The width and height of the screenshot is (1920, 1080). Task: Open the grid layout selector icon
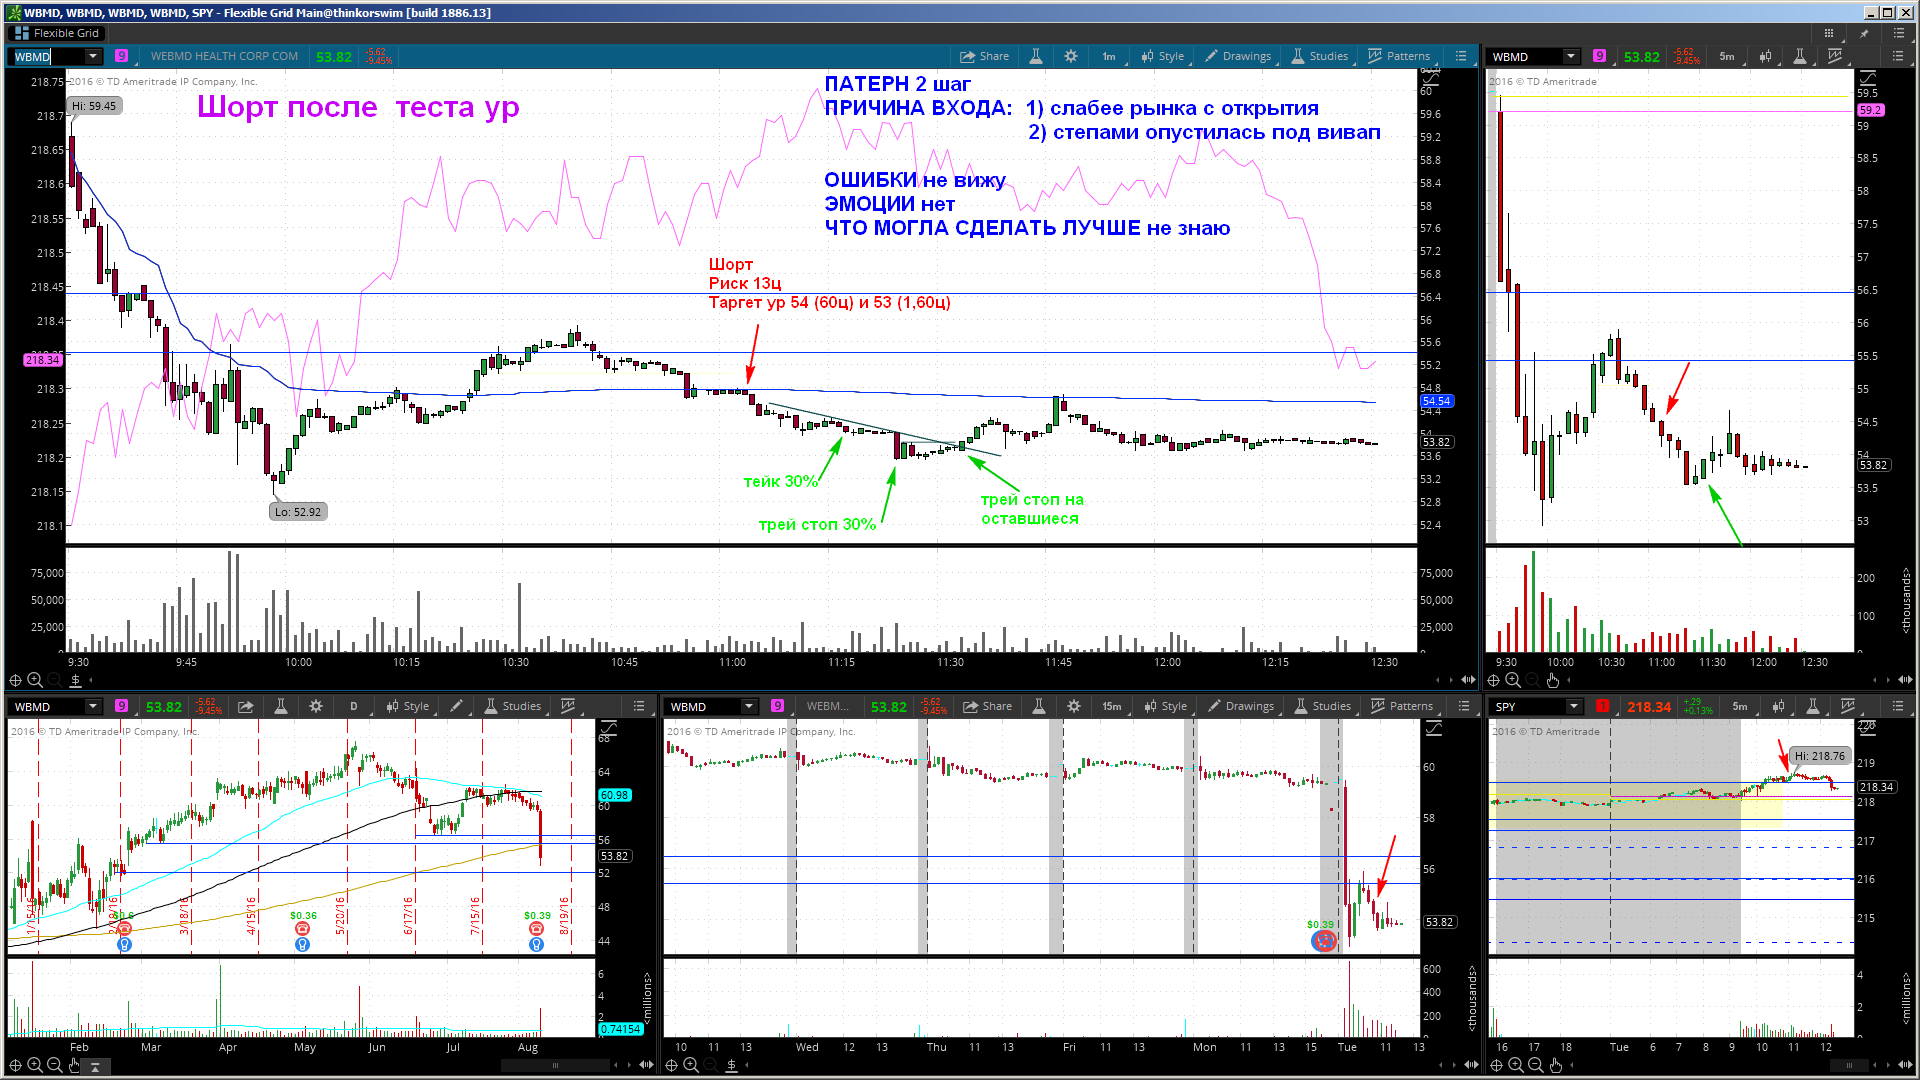click(x=1829, y=33)
